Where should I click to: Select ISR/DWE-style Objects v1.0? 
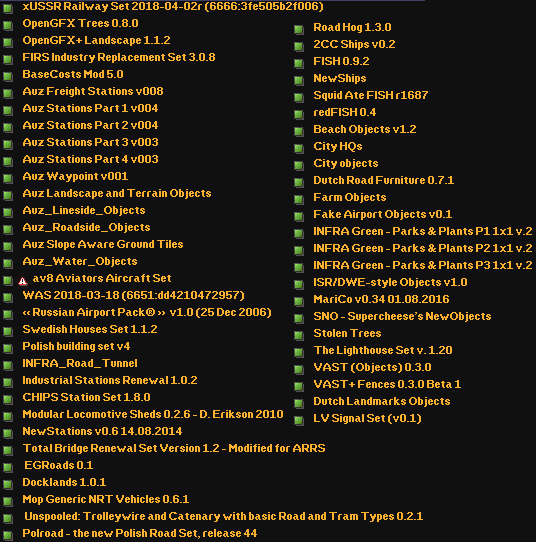tap(390, 282)
